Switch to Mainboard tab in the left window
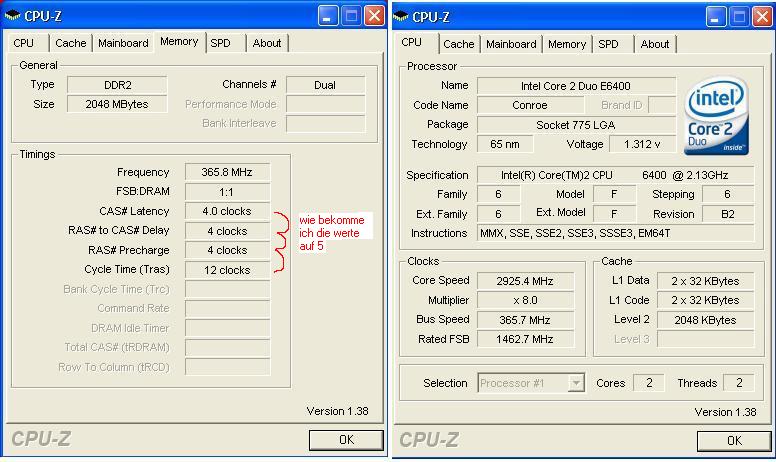Image resolution: width=776 pixels, height=462 pixels. [123, 43]
